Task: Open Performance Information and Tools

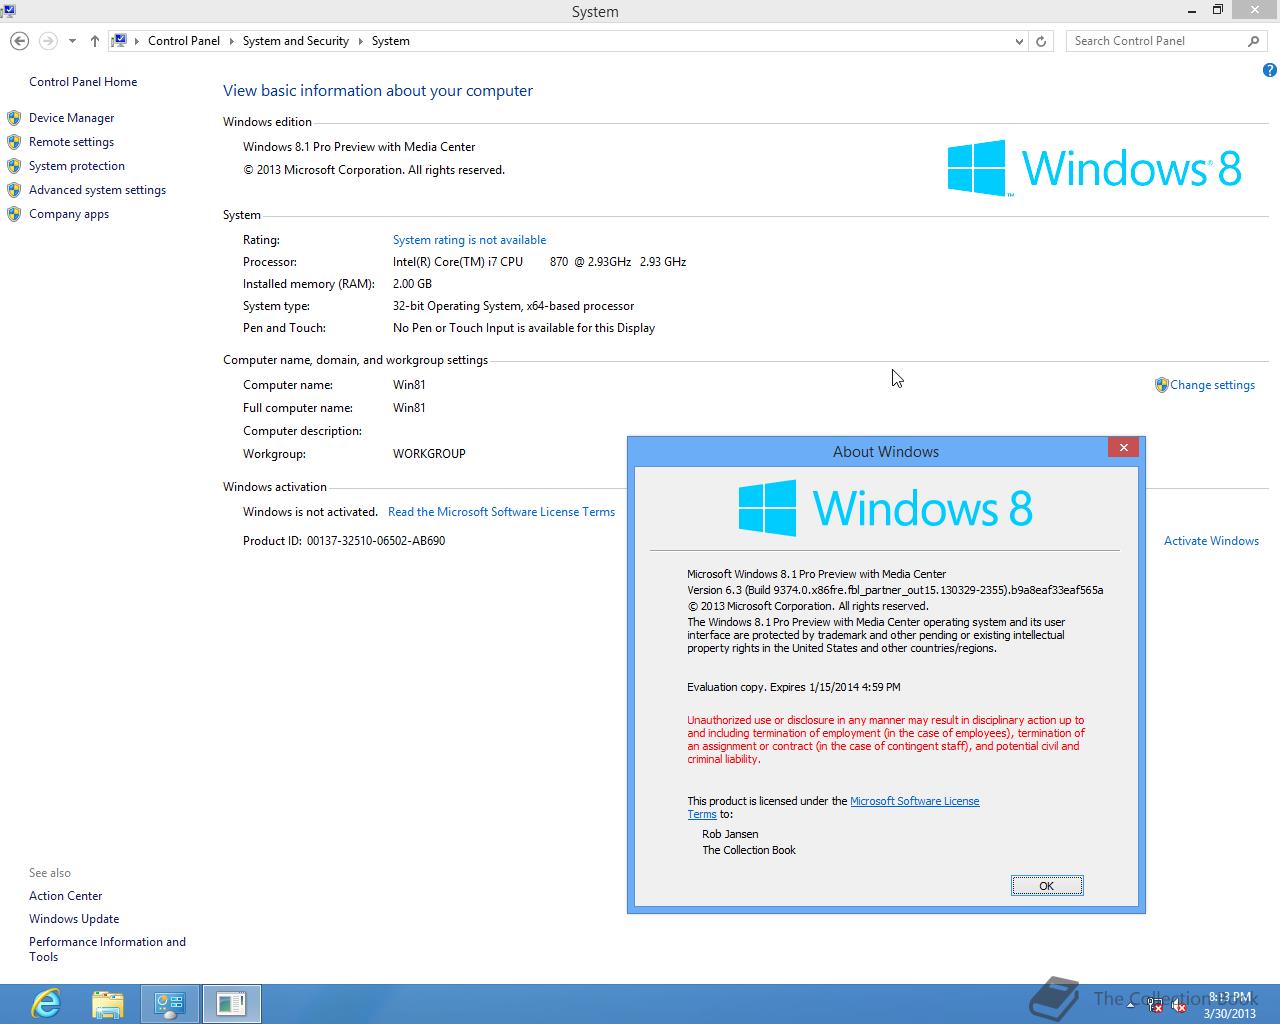Action: point(107,949)
